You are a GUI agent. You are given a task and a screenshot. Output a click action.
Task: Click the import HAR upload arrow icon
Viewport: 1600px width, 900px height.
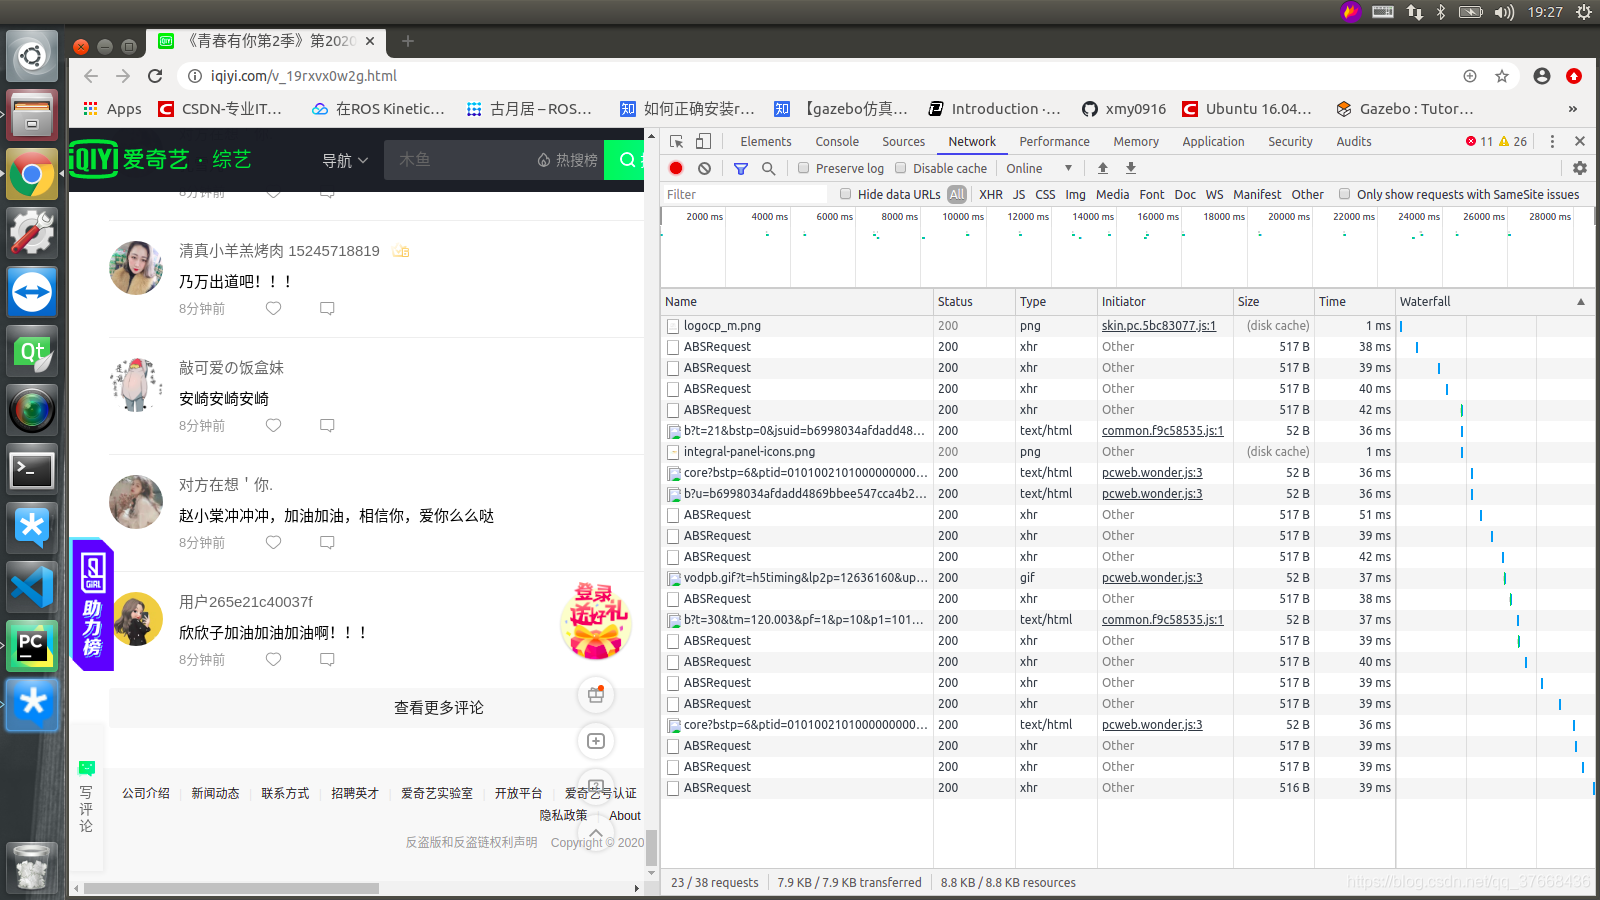[x=1103, y=168]
